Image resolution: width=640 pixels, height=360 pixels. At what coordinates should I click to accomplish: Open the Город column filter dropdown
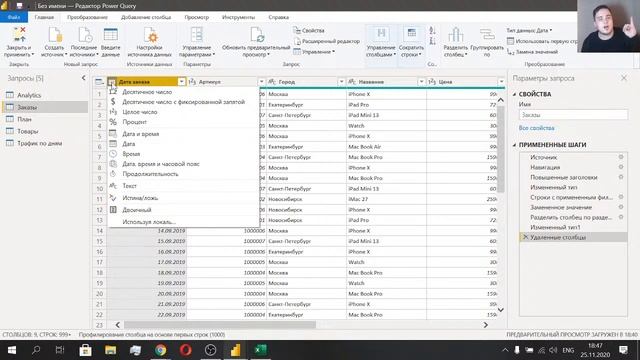[342, 82]
